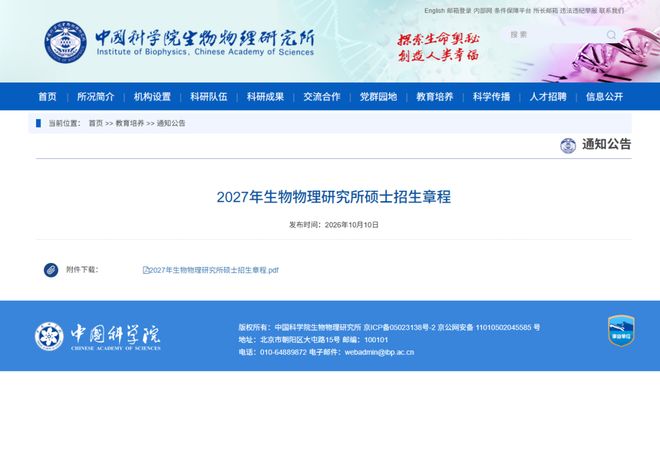Click 通知公告 in the breadcrumb path
This screenshot has width=660, height=464.
171,123
